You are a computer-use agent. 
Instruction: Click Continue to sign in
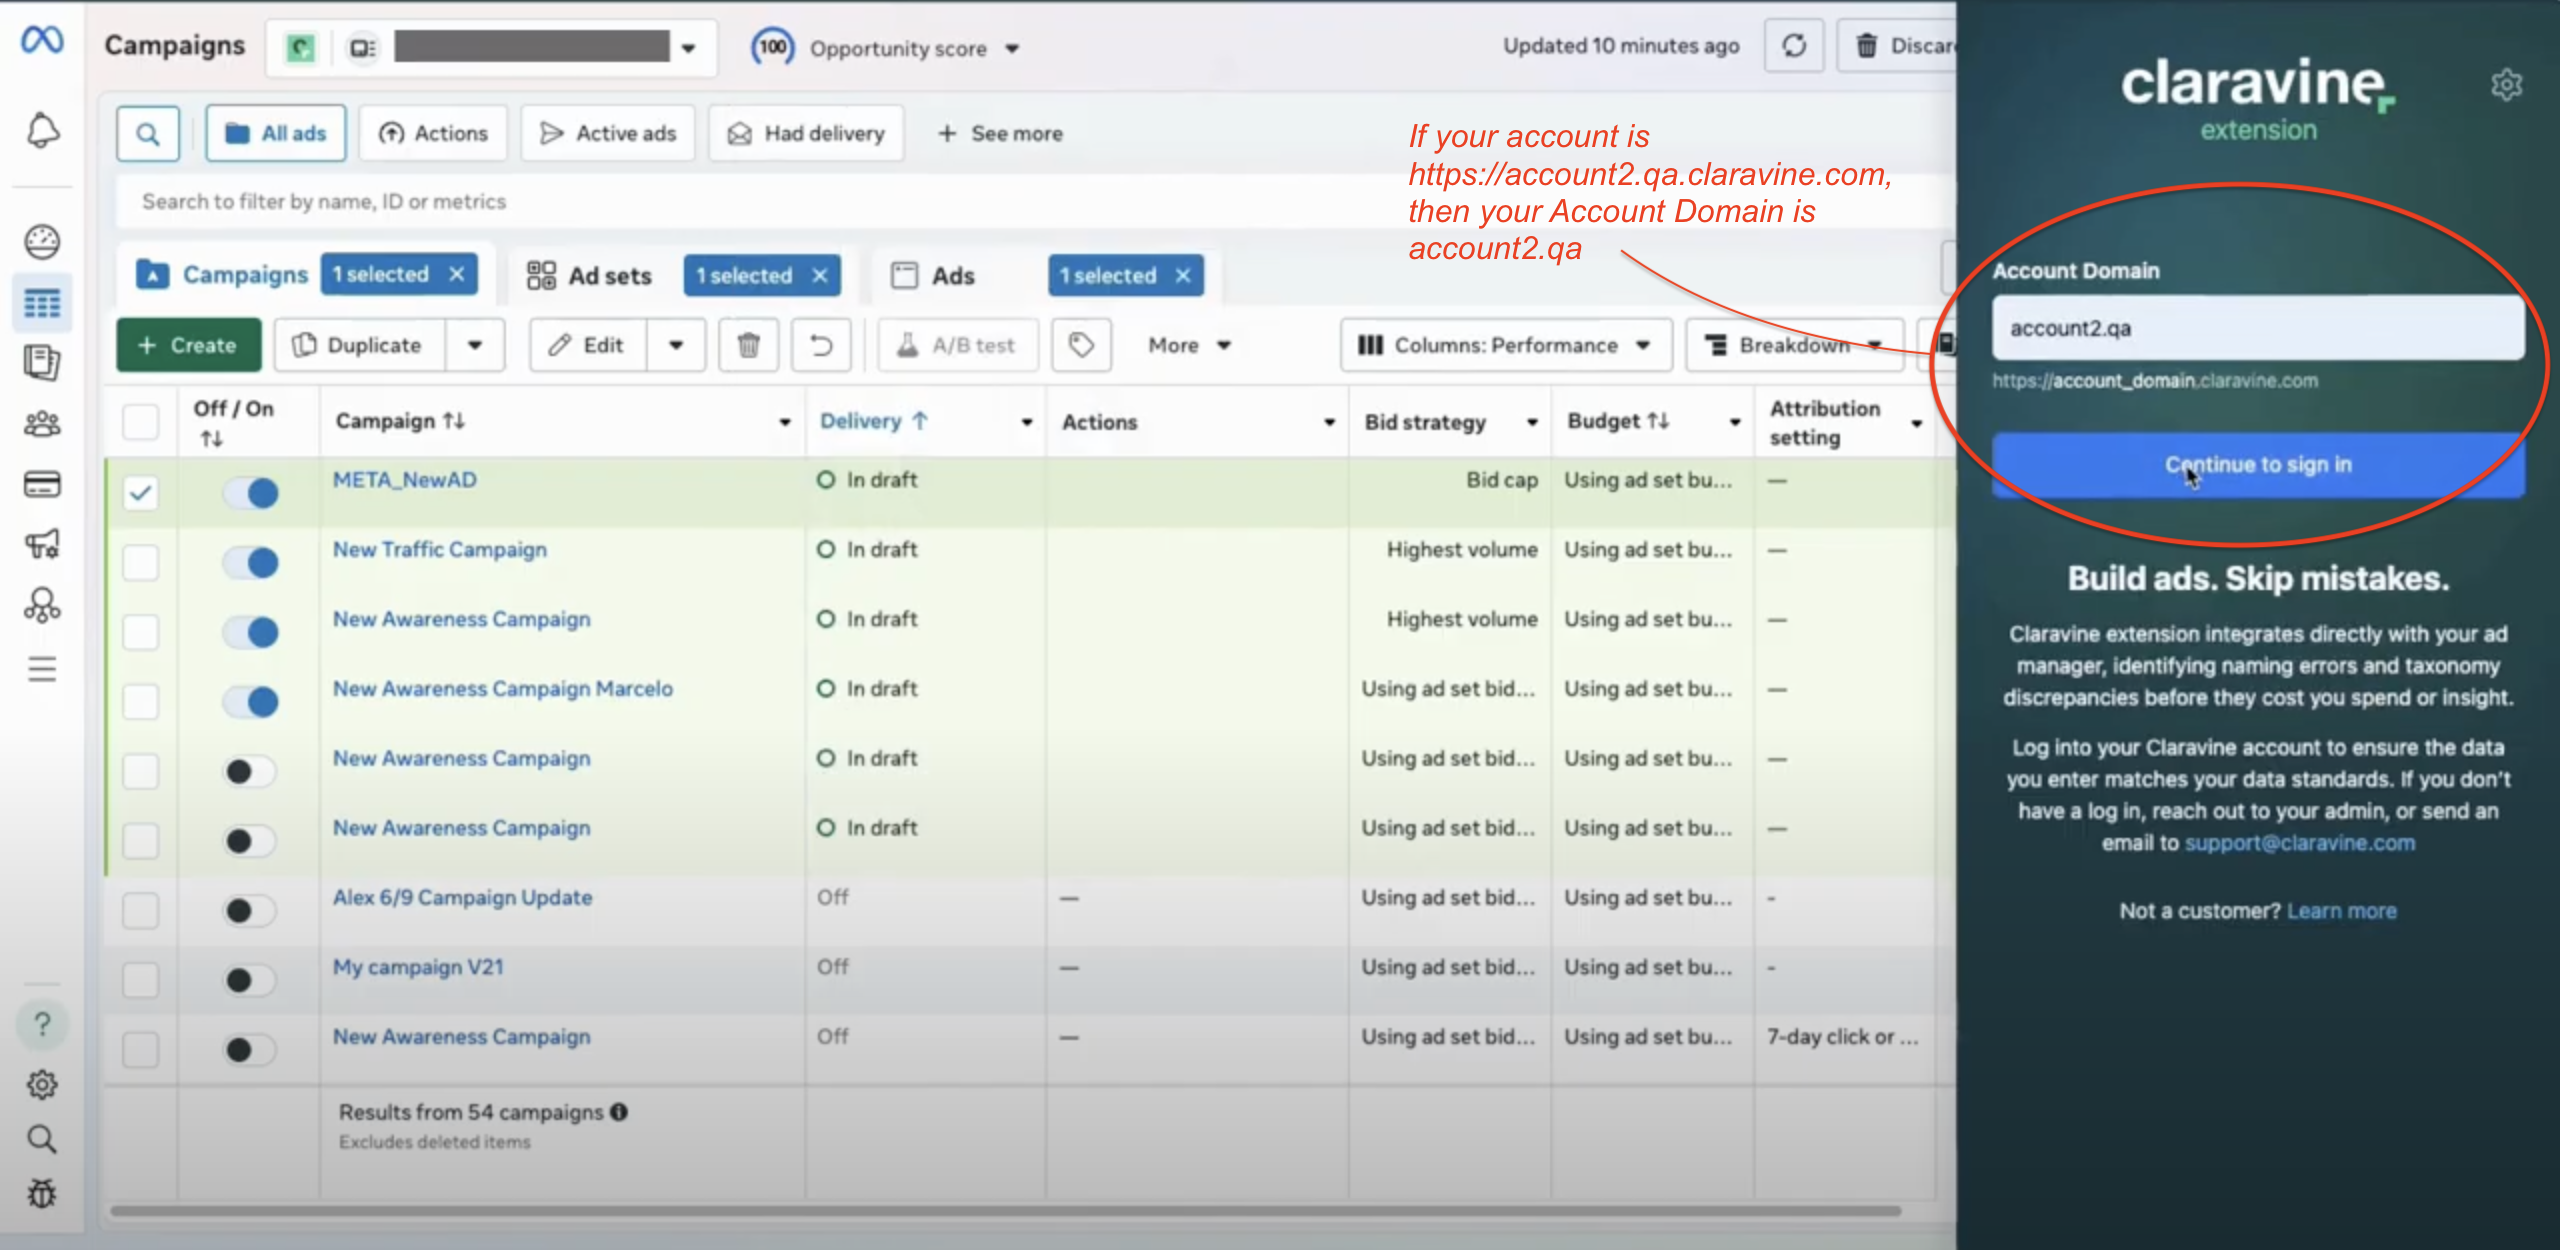click(2258, 465)
